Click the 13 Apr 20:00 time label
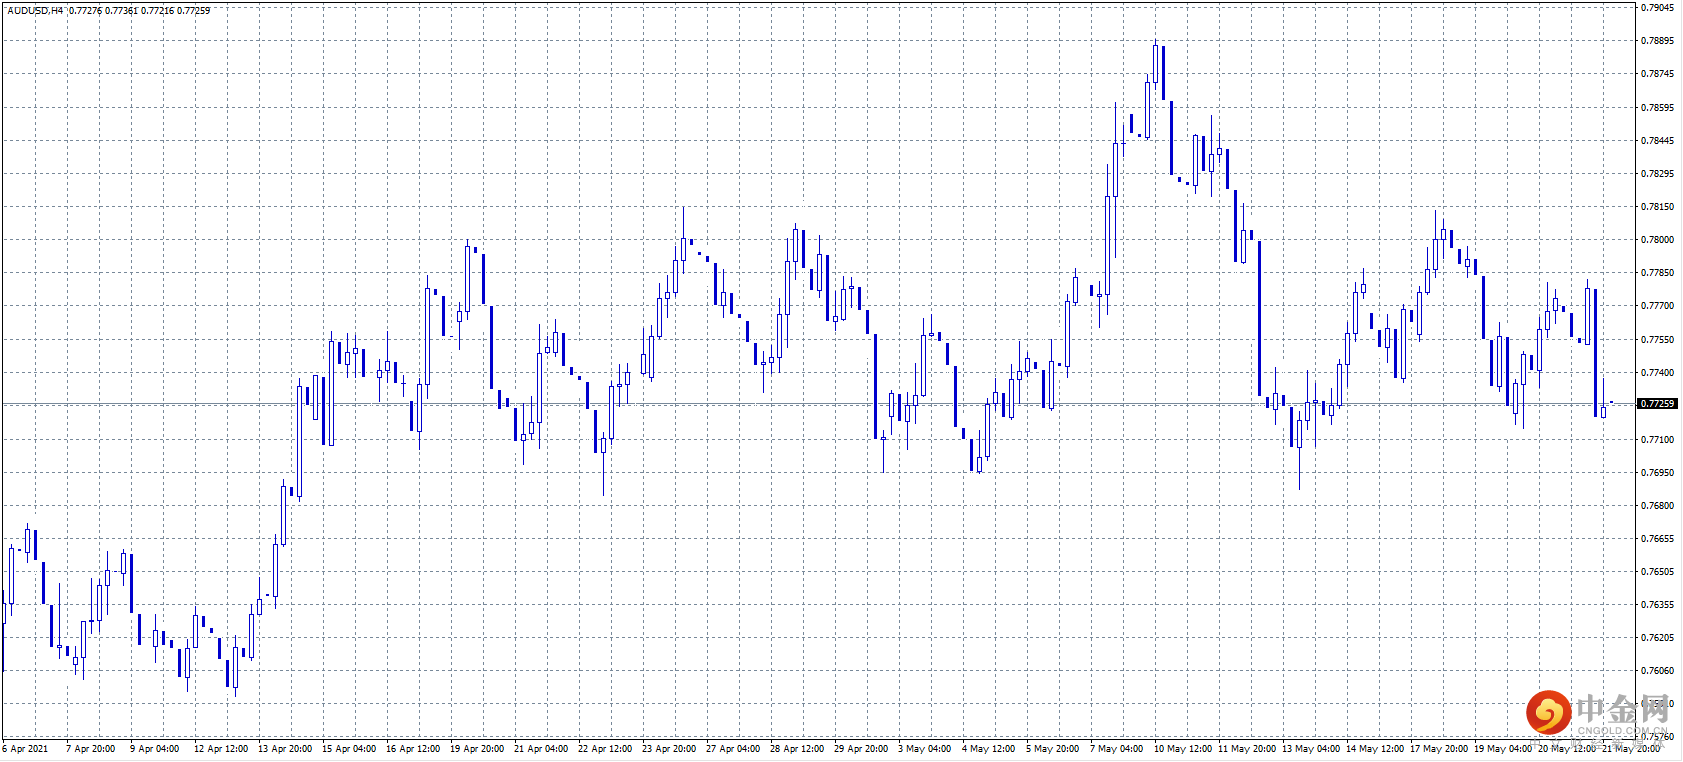 [285, 749]
